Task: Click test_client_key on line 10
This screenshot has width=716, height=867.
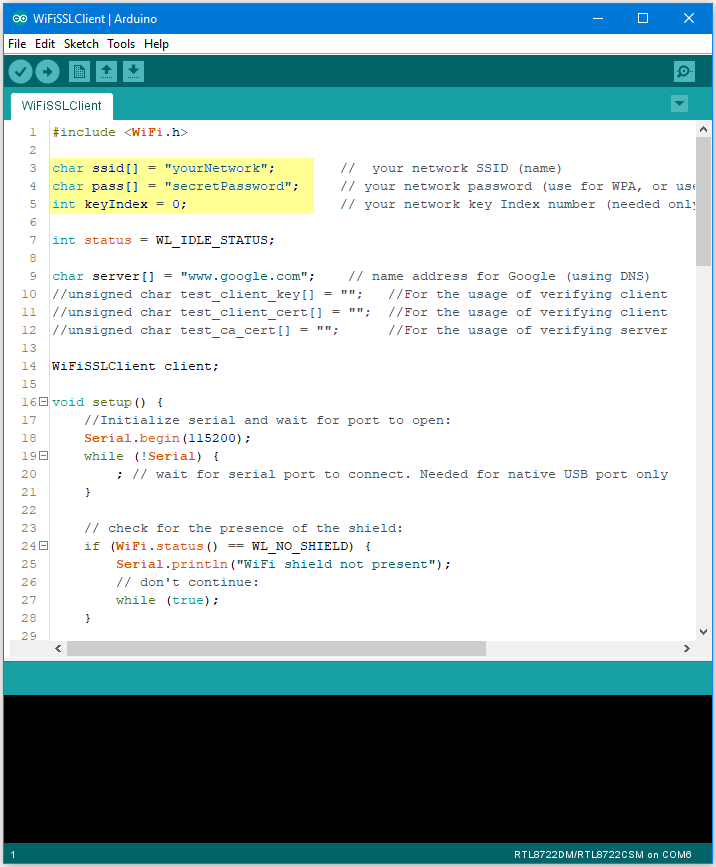Action: pyautogui.click(x=240, y=294)
